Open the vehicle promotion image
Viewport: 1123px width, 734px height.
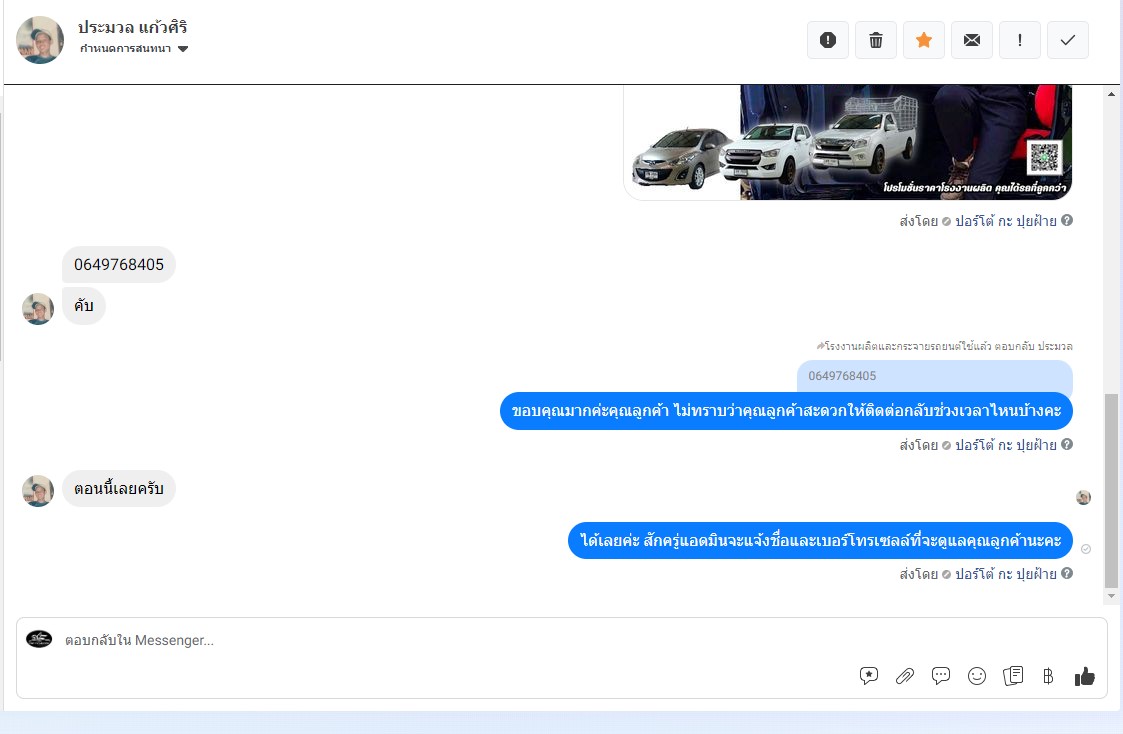[848, 142]
